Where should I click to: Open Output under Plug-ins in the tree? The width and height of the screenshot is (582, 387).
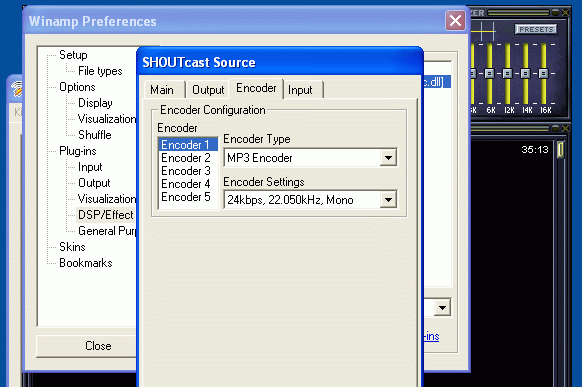[x=94, y=183]
